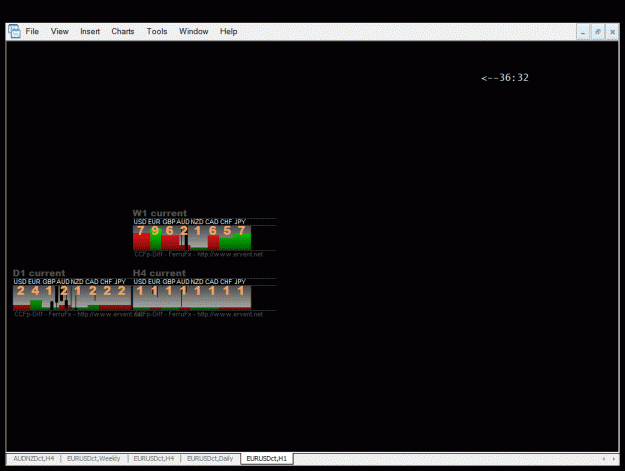Close the chart window
Image resolution: width=625 pixels, height=471 pixels.
[x=612, y=32]
